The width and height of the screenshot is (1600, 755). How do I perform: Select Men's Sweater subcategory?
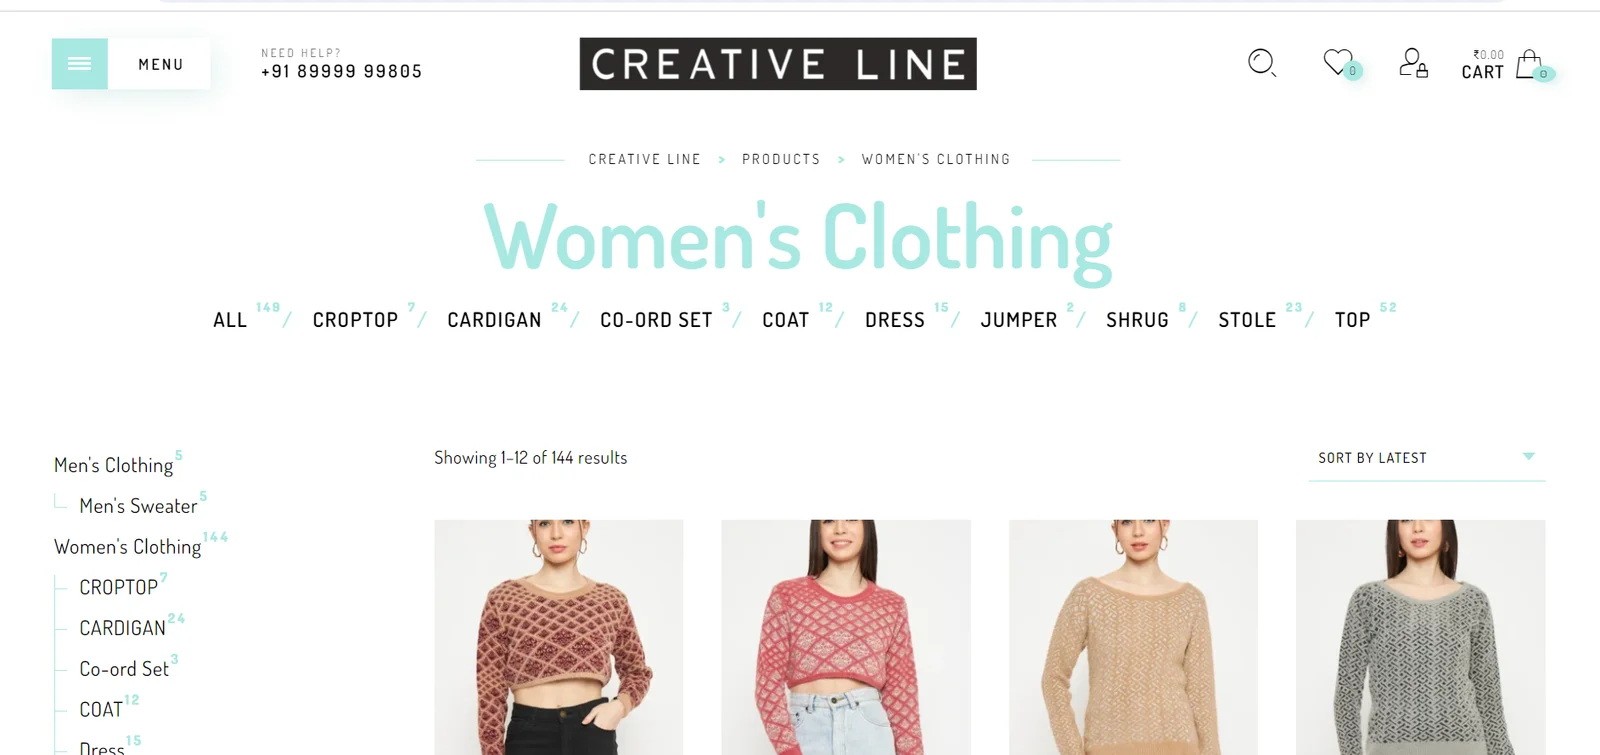[x=138, y=506]
